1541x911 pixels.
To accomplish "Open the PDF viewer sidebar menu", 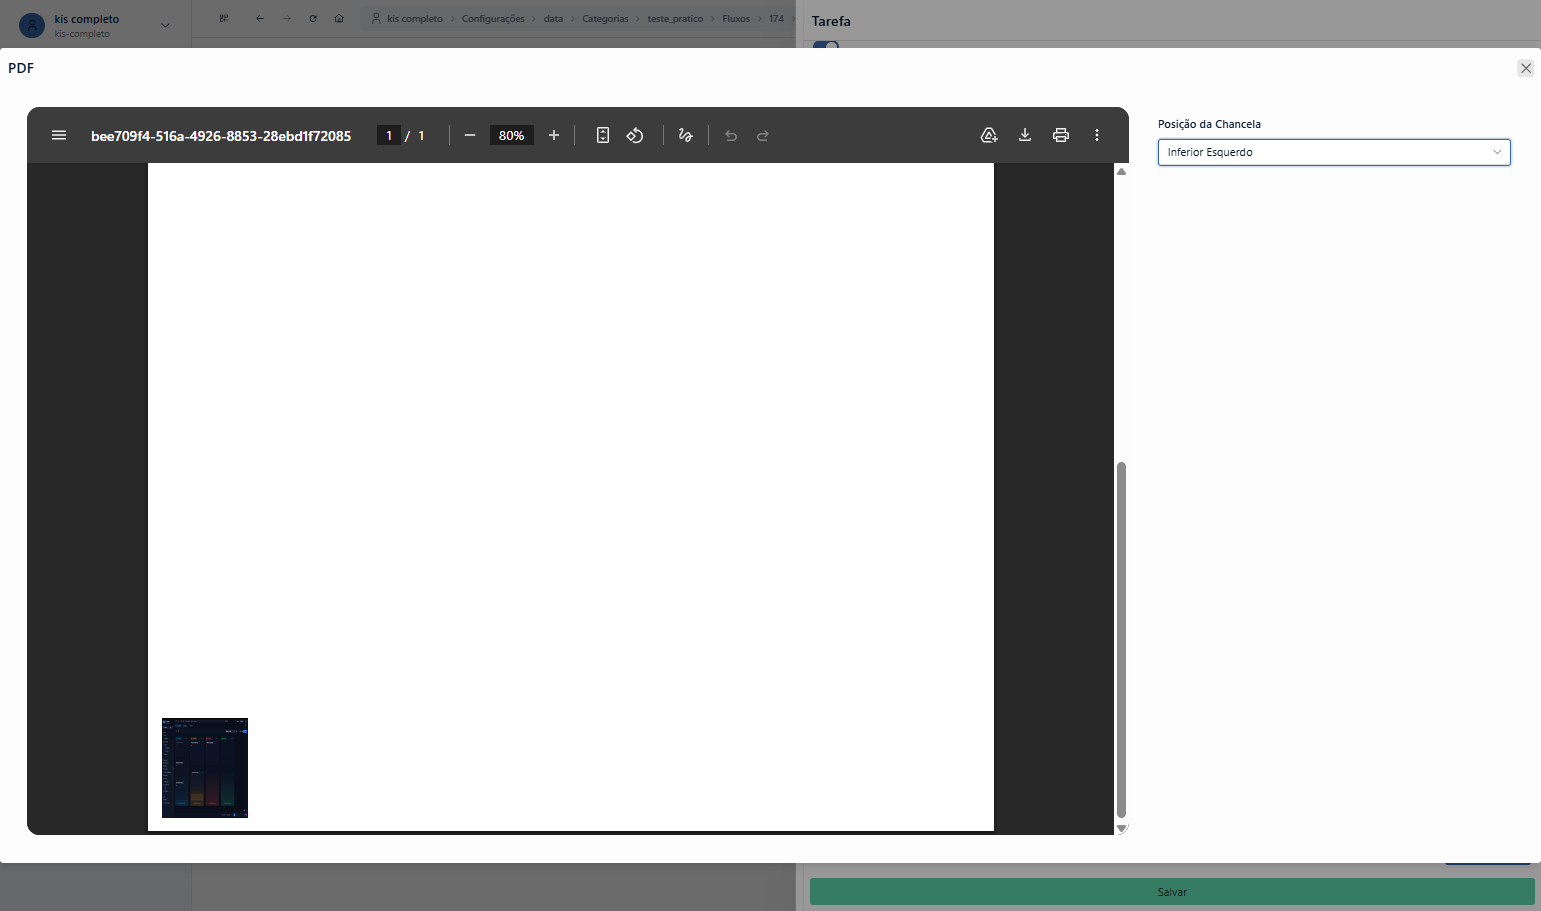I will 59,135.
